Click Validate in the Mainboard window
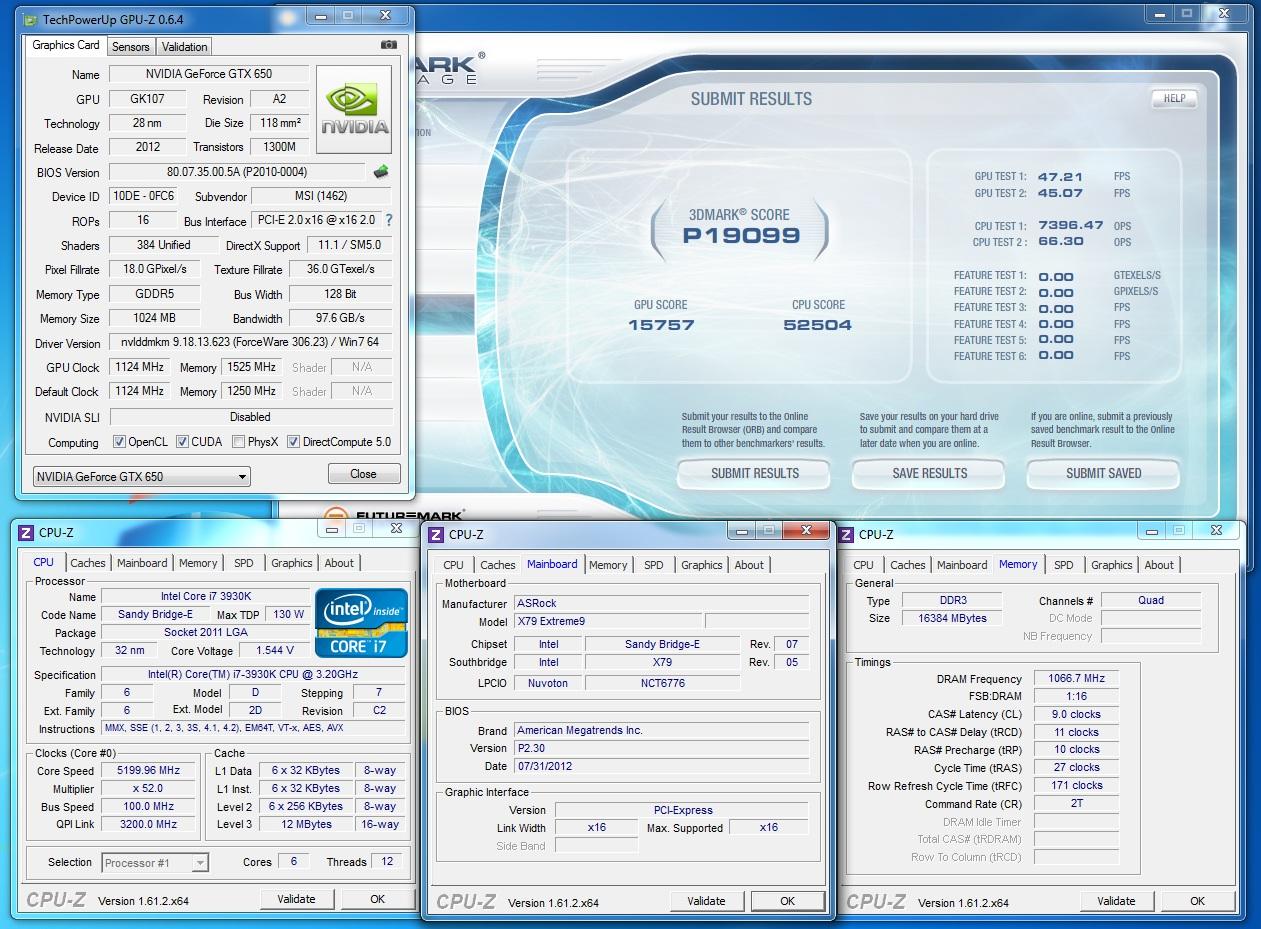Viewport: 1261px width, 929px height. pos(706,901)
